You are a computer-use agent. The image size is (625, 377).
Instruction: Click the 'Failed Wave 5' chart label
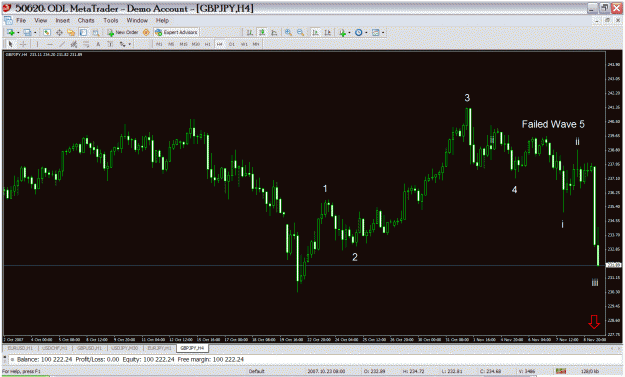[553, 124]
